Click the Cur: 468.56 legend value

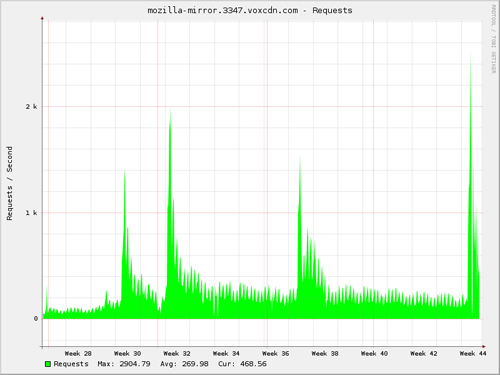click(242, 364)
